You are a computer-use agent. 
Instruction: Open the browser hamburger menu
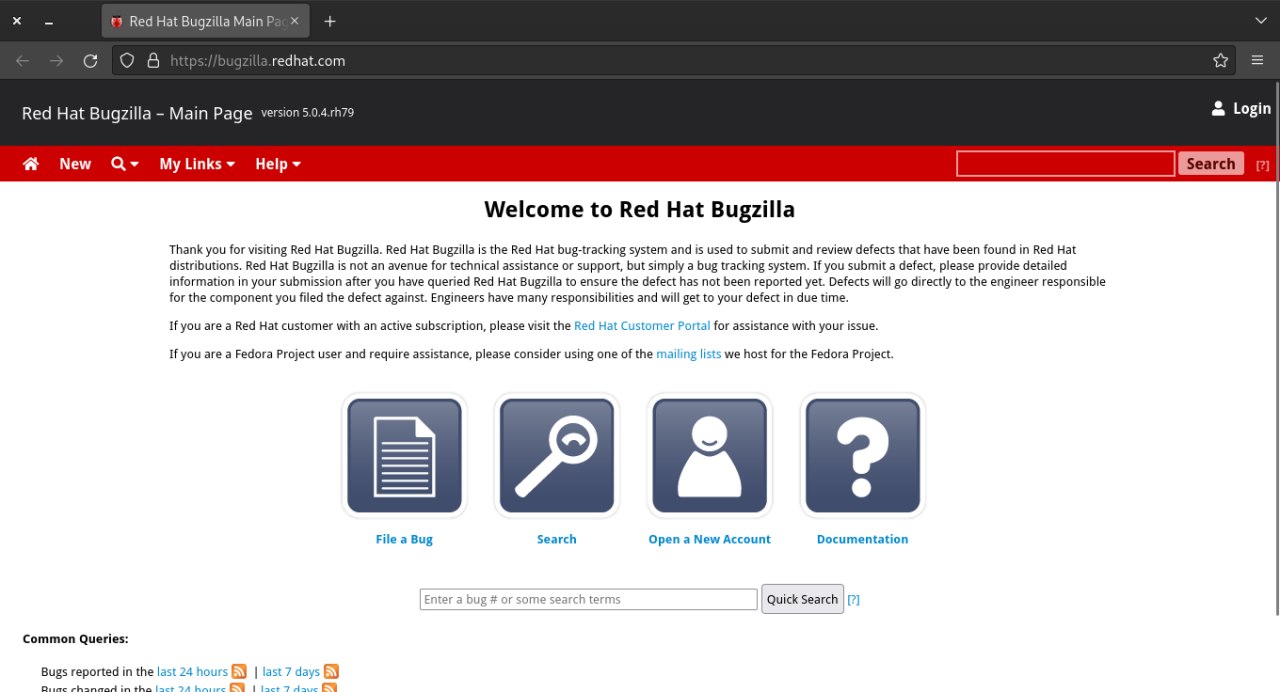coord(1258,61)
